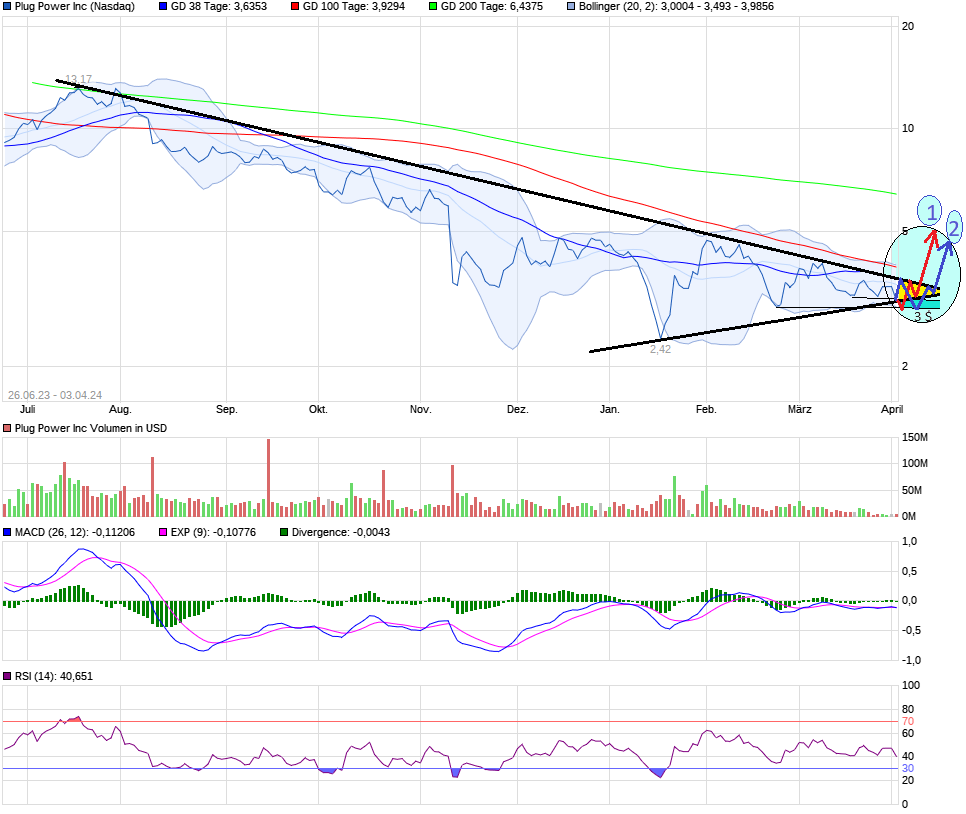Click the tall red volume bar in November
The width and height of the screenshot is (966, 814).
point(452,490)
